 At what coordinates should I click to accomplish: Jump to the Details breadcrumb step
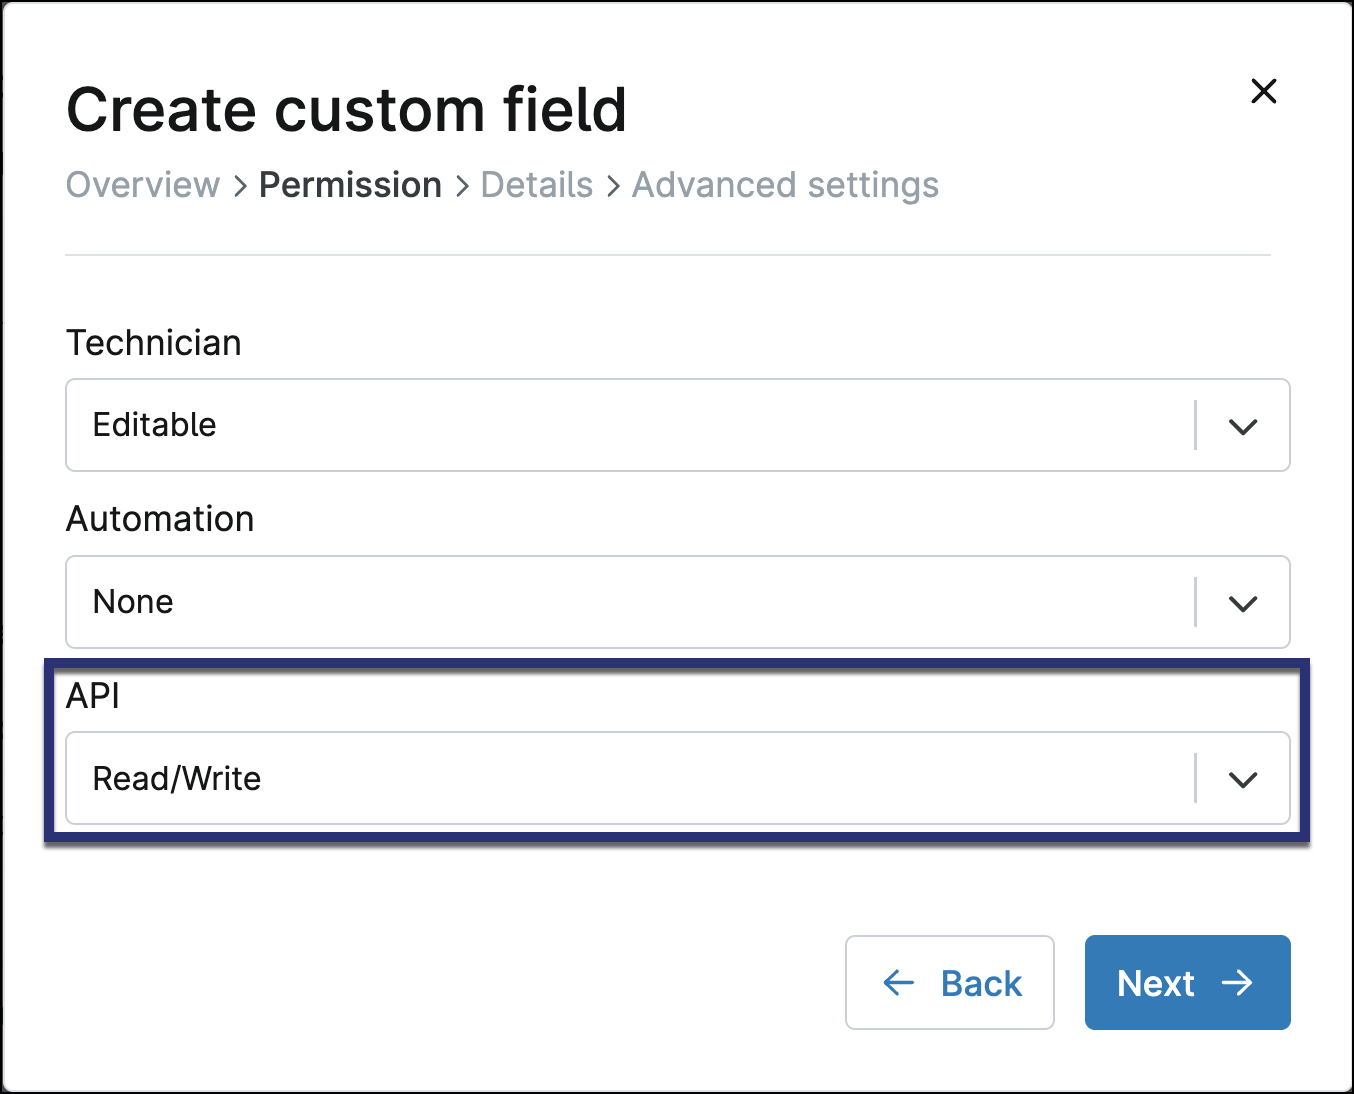[537, 185]
